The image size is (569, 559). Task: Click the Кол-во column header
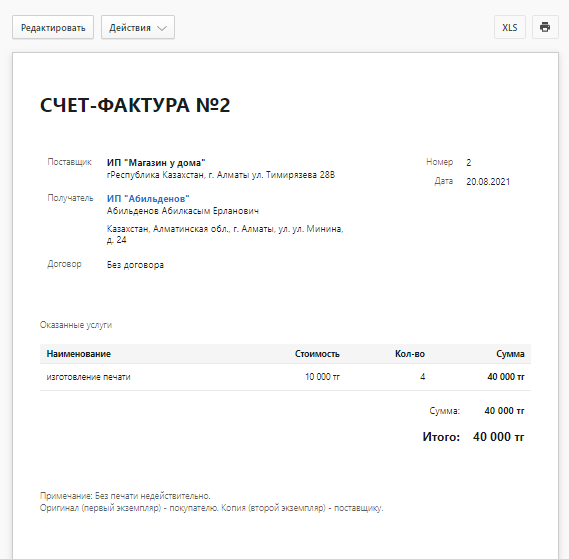[410, 354]
